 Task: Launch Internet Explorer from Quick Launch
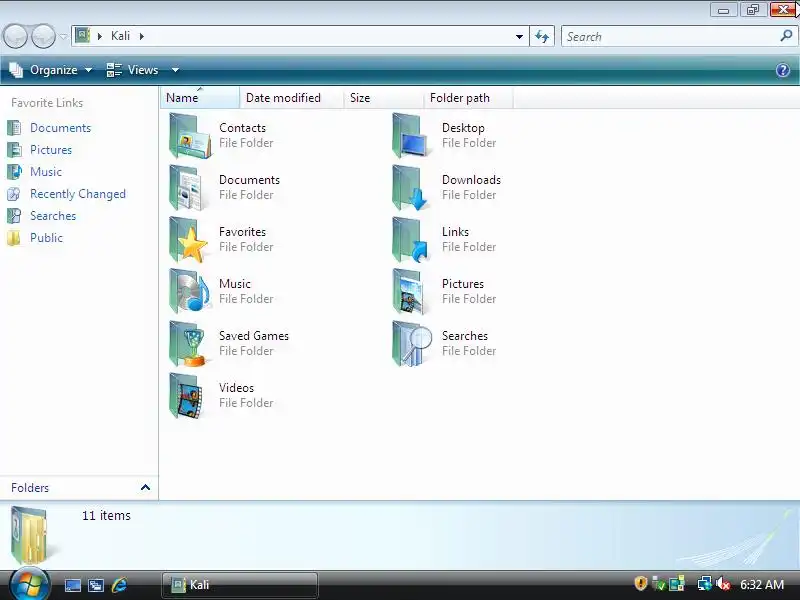[x=119, y=585]
